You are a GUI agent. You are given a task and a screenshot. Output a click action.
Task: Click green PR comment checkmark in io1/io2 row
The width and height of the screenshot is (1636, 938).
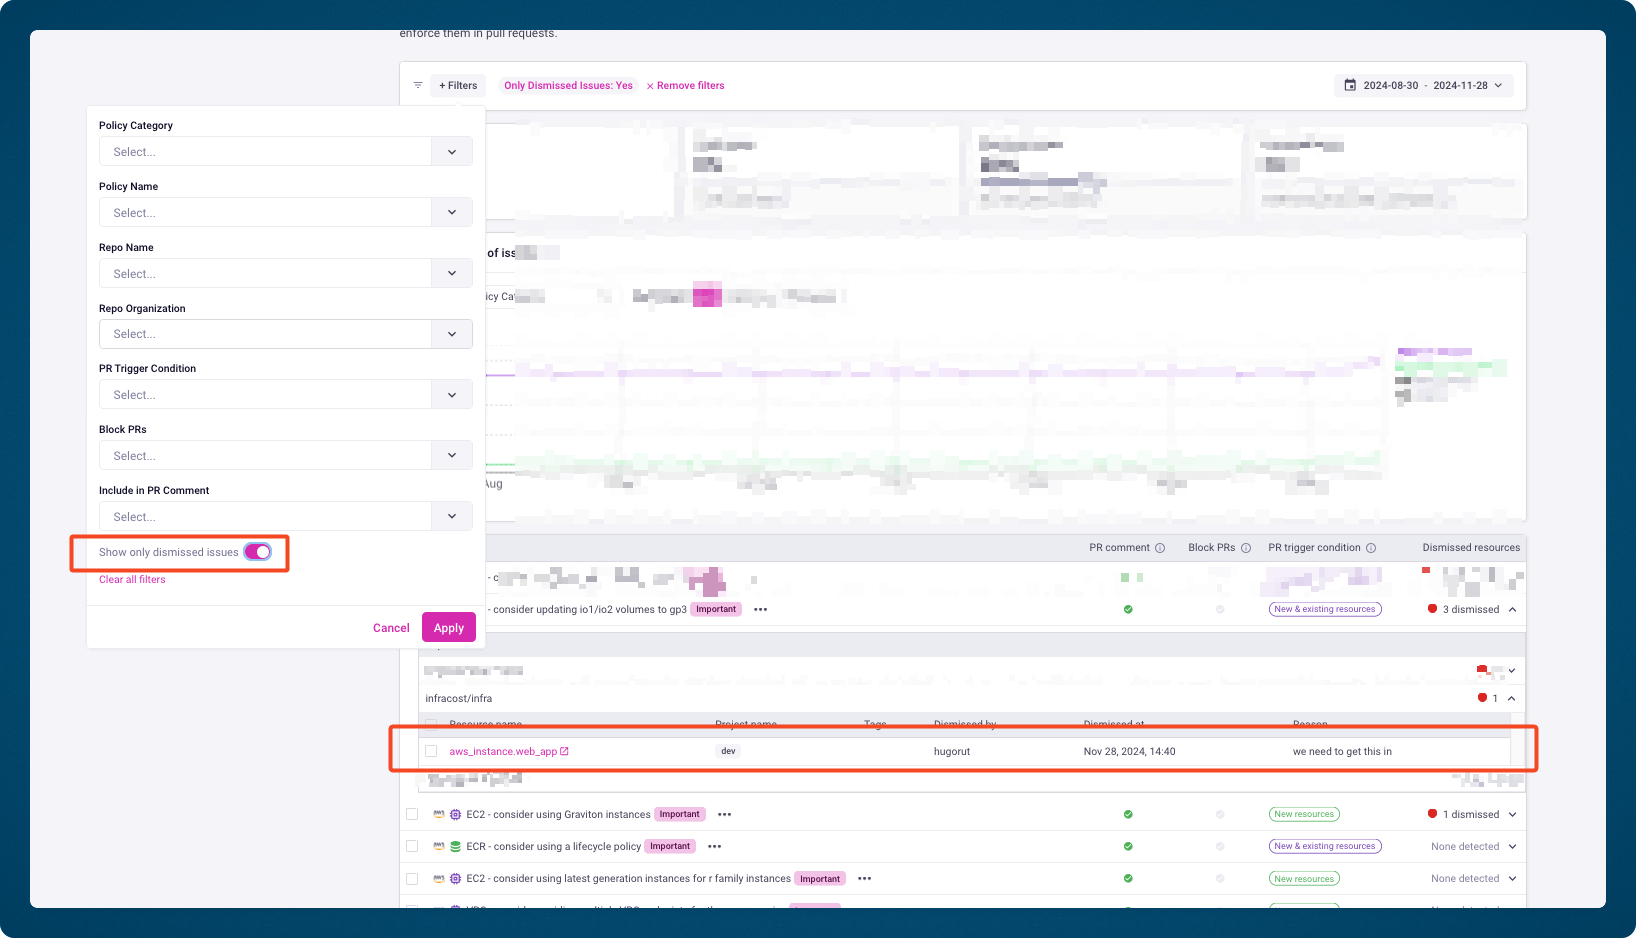point(1128,609)
